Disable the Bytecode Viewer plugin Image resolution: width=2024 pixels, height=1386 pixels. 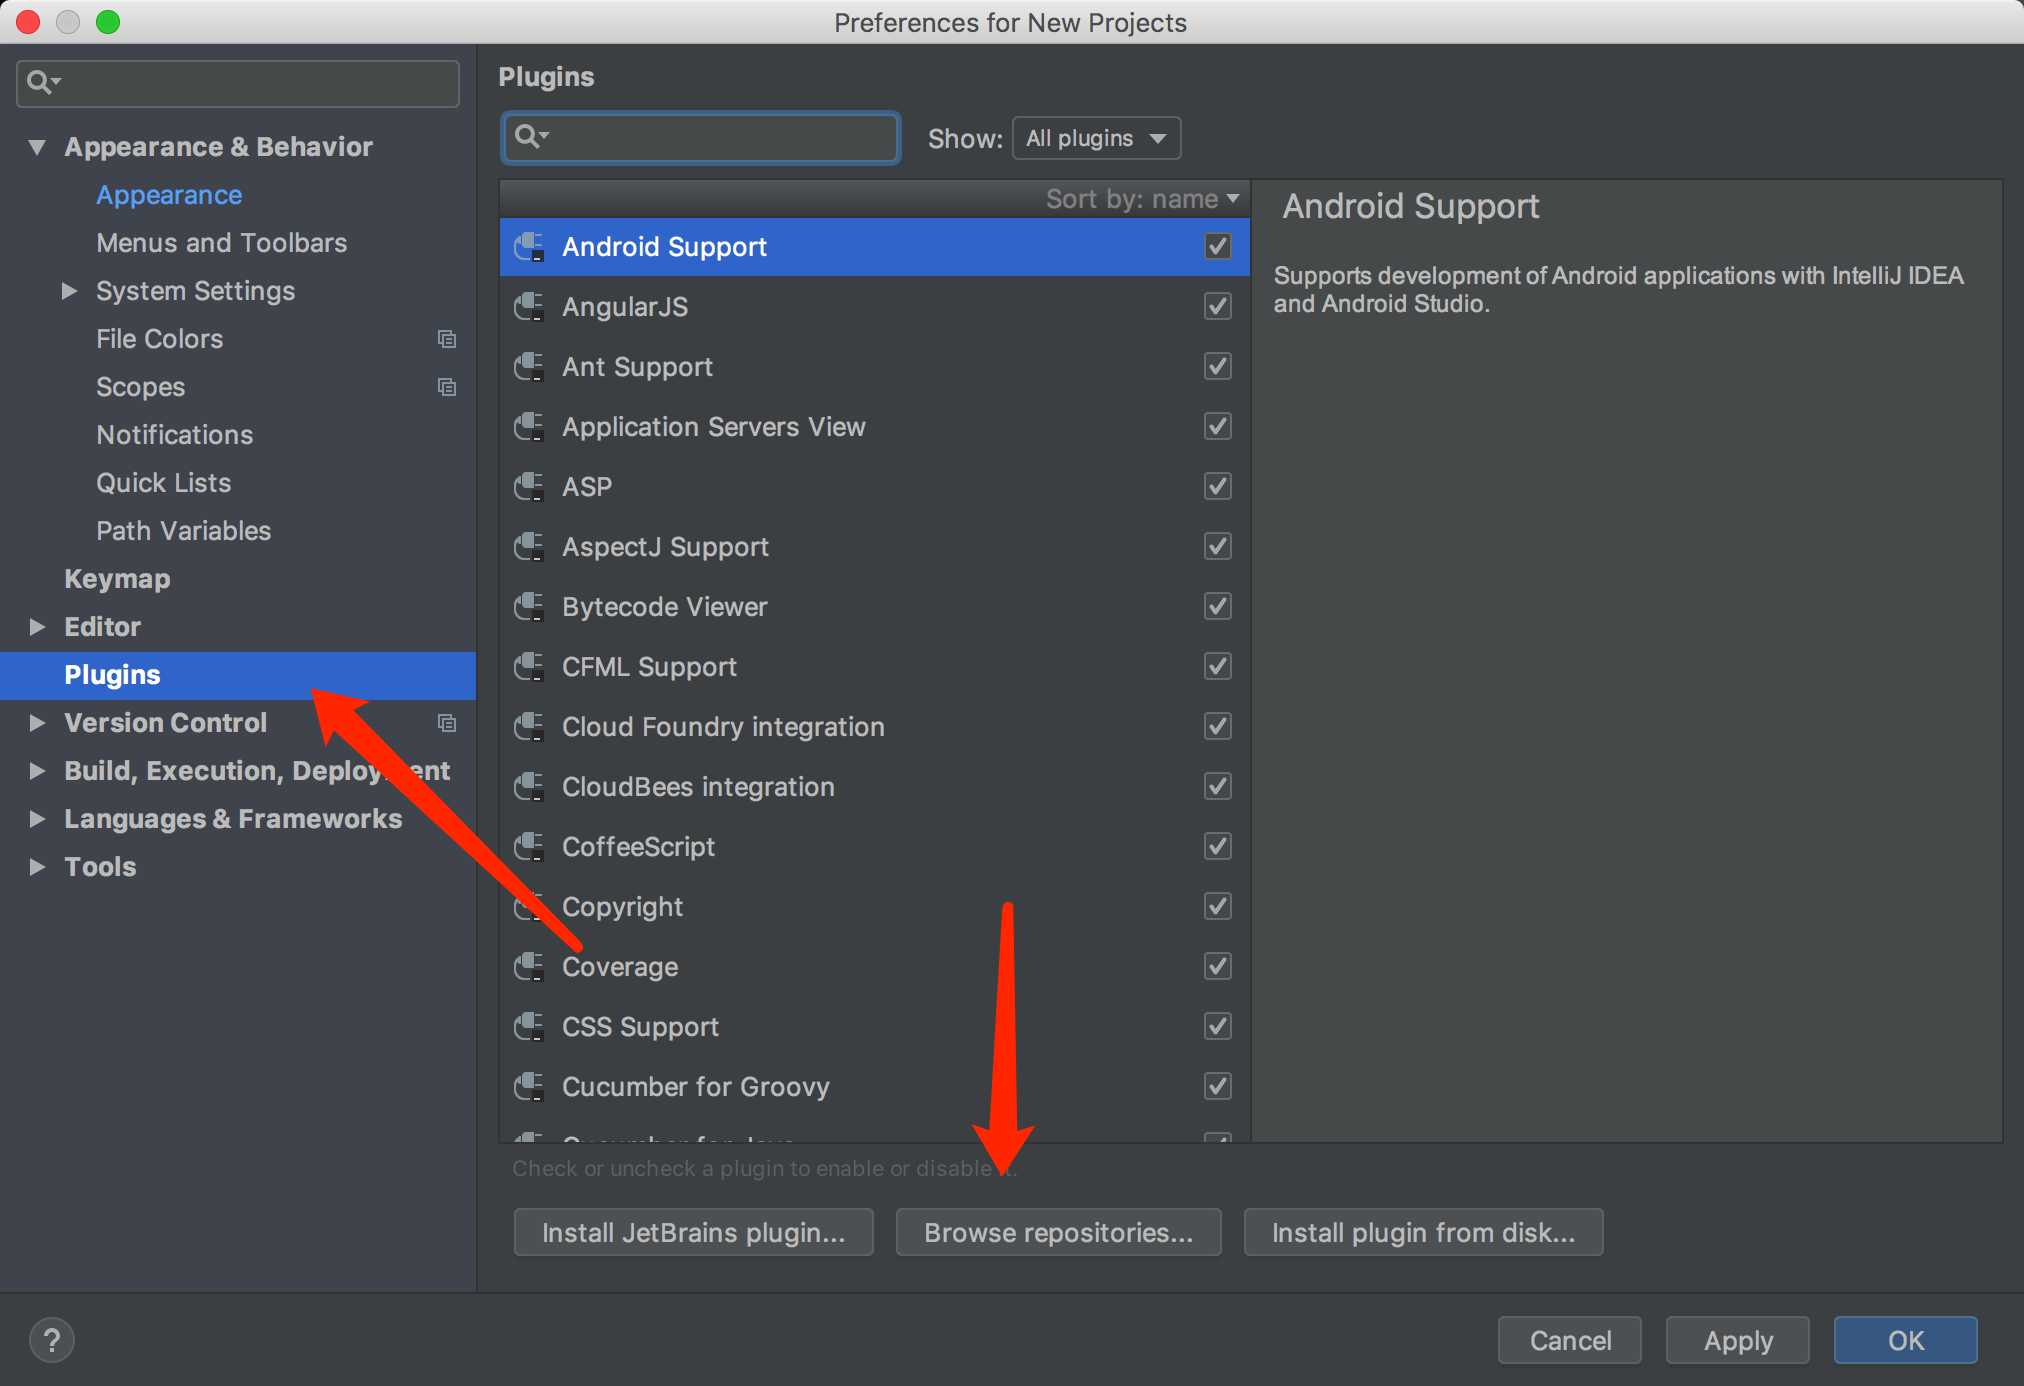coord(1218,606)
